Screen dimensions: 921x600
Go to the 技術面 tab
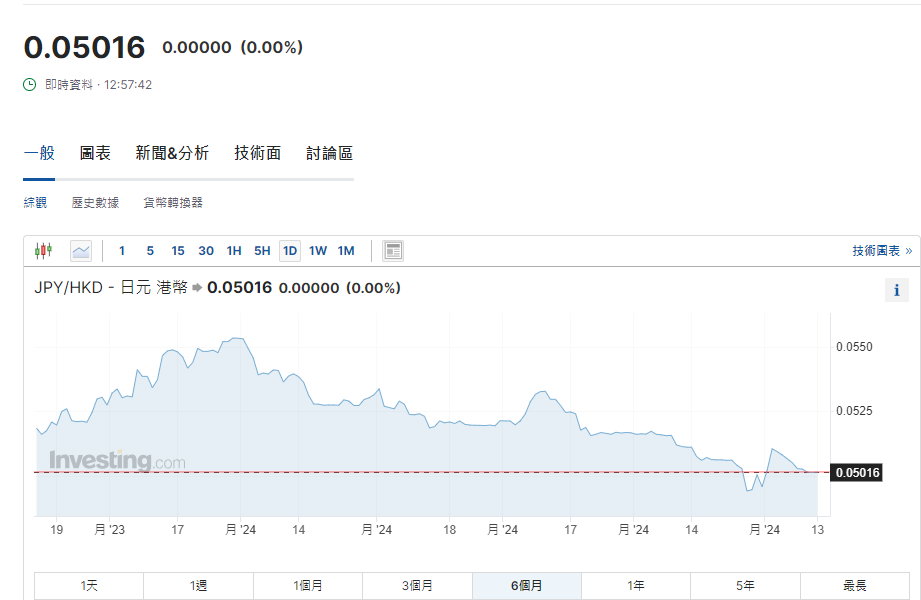pos(258,153)
